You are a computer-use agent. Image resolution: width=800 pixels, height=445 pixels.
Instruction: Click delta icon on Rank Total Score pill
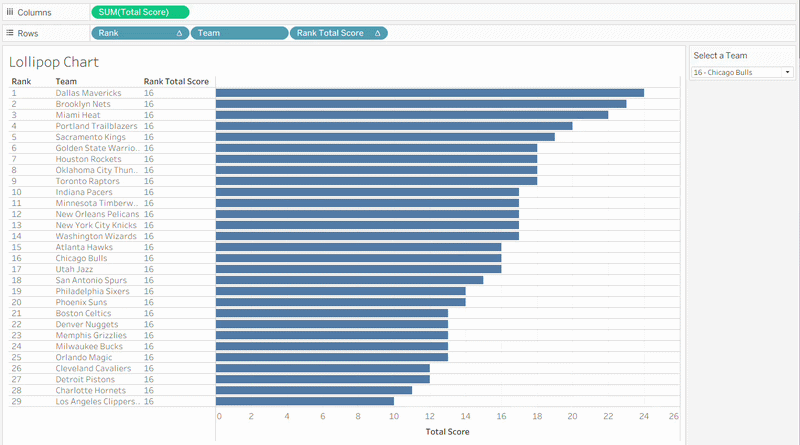[x=378, y=33]
